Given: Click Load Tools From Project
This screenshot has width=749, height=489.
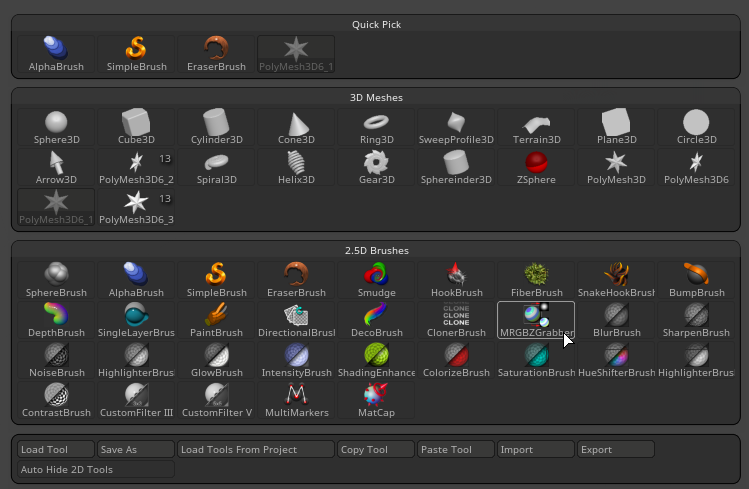Looking at the screenshot, I should pos(255,449).
